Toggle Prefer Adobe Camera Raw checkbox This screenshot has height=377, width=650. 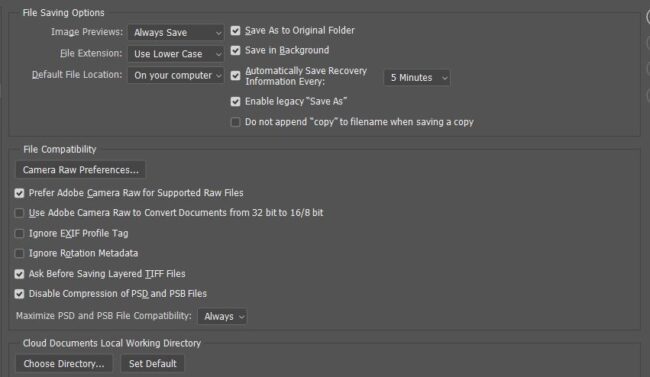pos(19,193)
